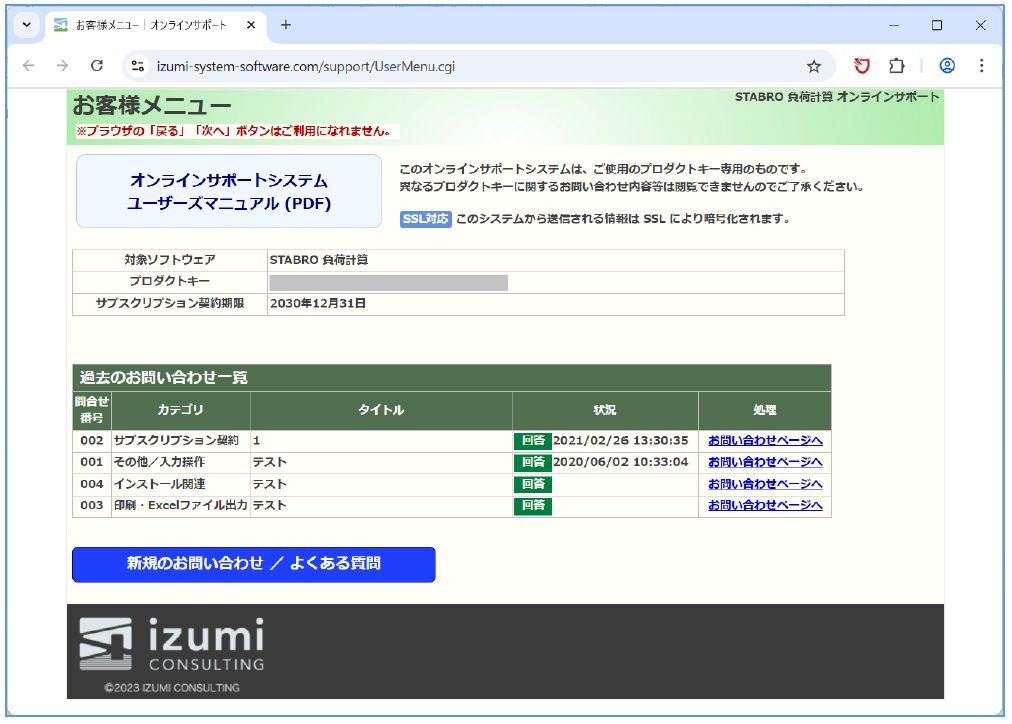Open the Extensions puzzle icon
Viewport: 1012px width, 724px height.
[x=897, y=66]
